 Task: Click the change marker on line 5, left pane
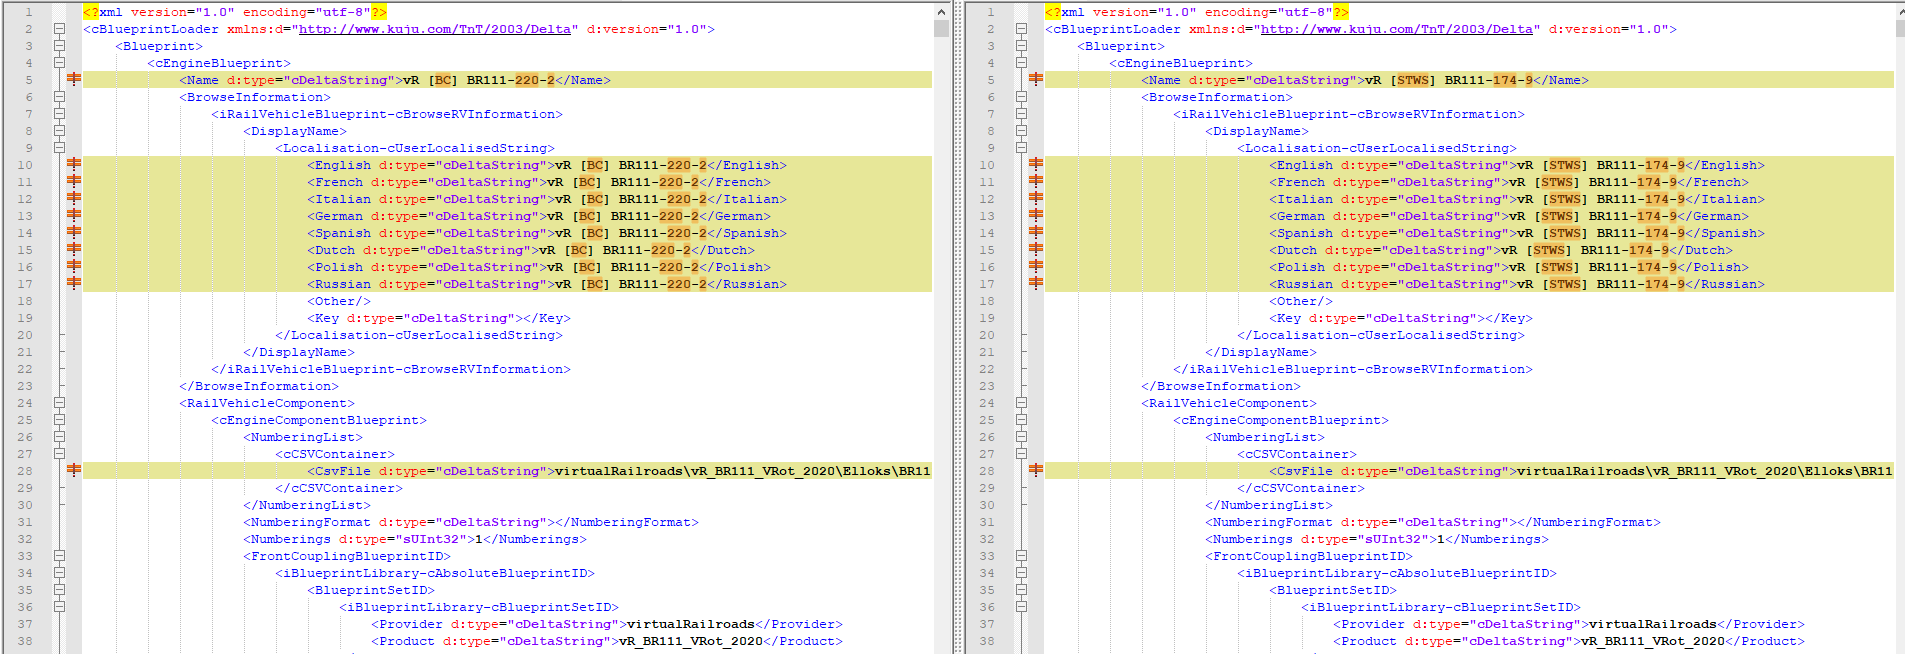[x=74, y=79]
